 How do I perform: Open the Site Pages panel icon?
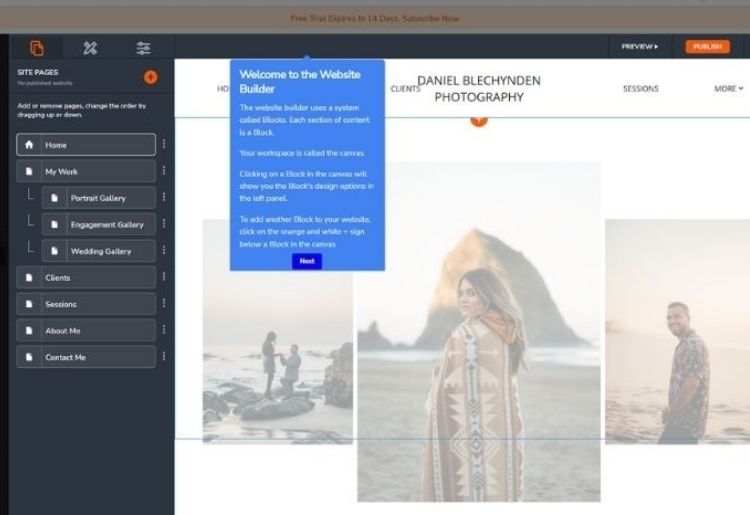coord(37,48)
